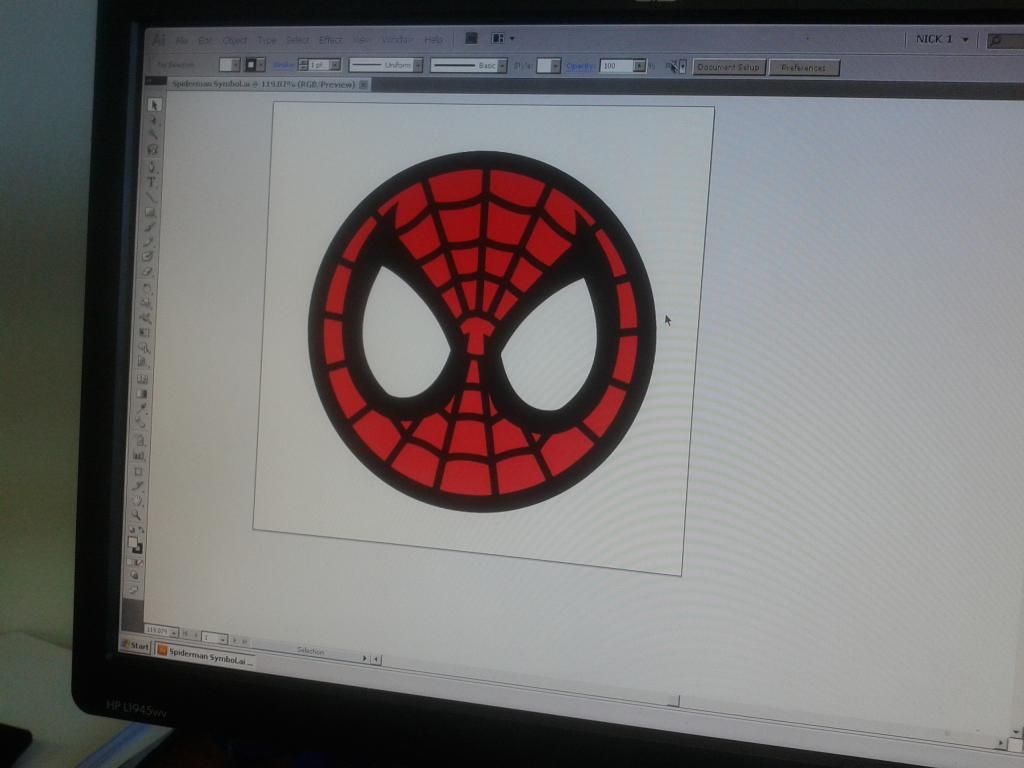Open the File menu
This screenshot has width=1024, height=768.
pyautogui.click(x=182, y=40)
